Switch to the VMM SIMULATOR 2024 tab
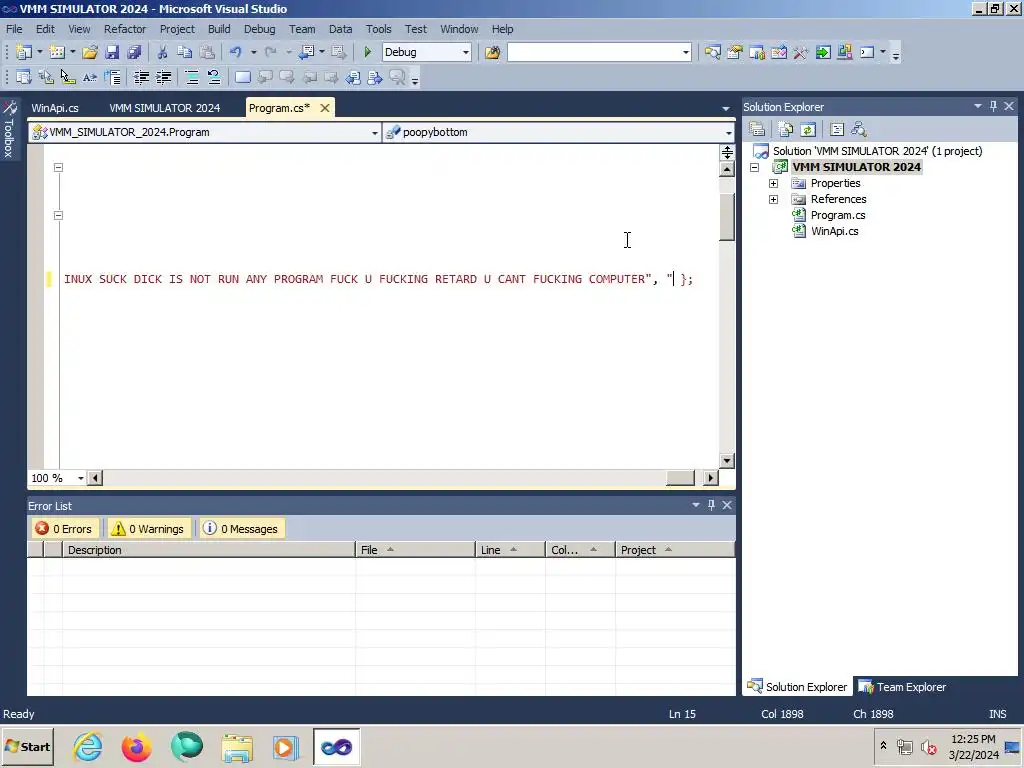This screenshot has width=1024, height=768. pos(165,108)
